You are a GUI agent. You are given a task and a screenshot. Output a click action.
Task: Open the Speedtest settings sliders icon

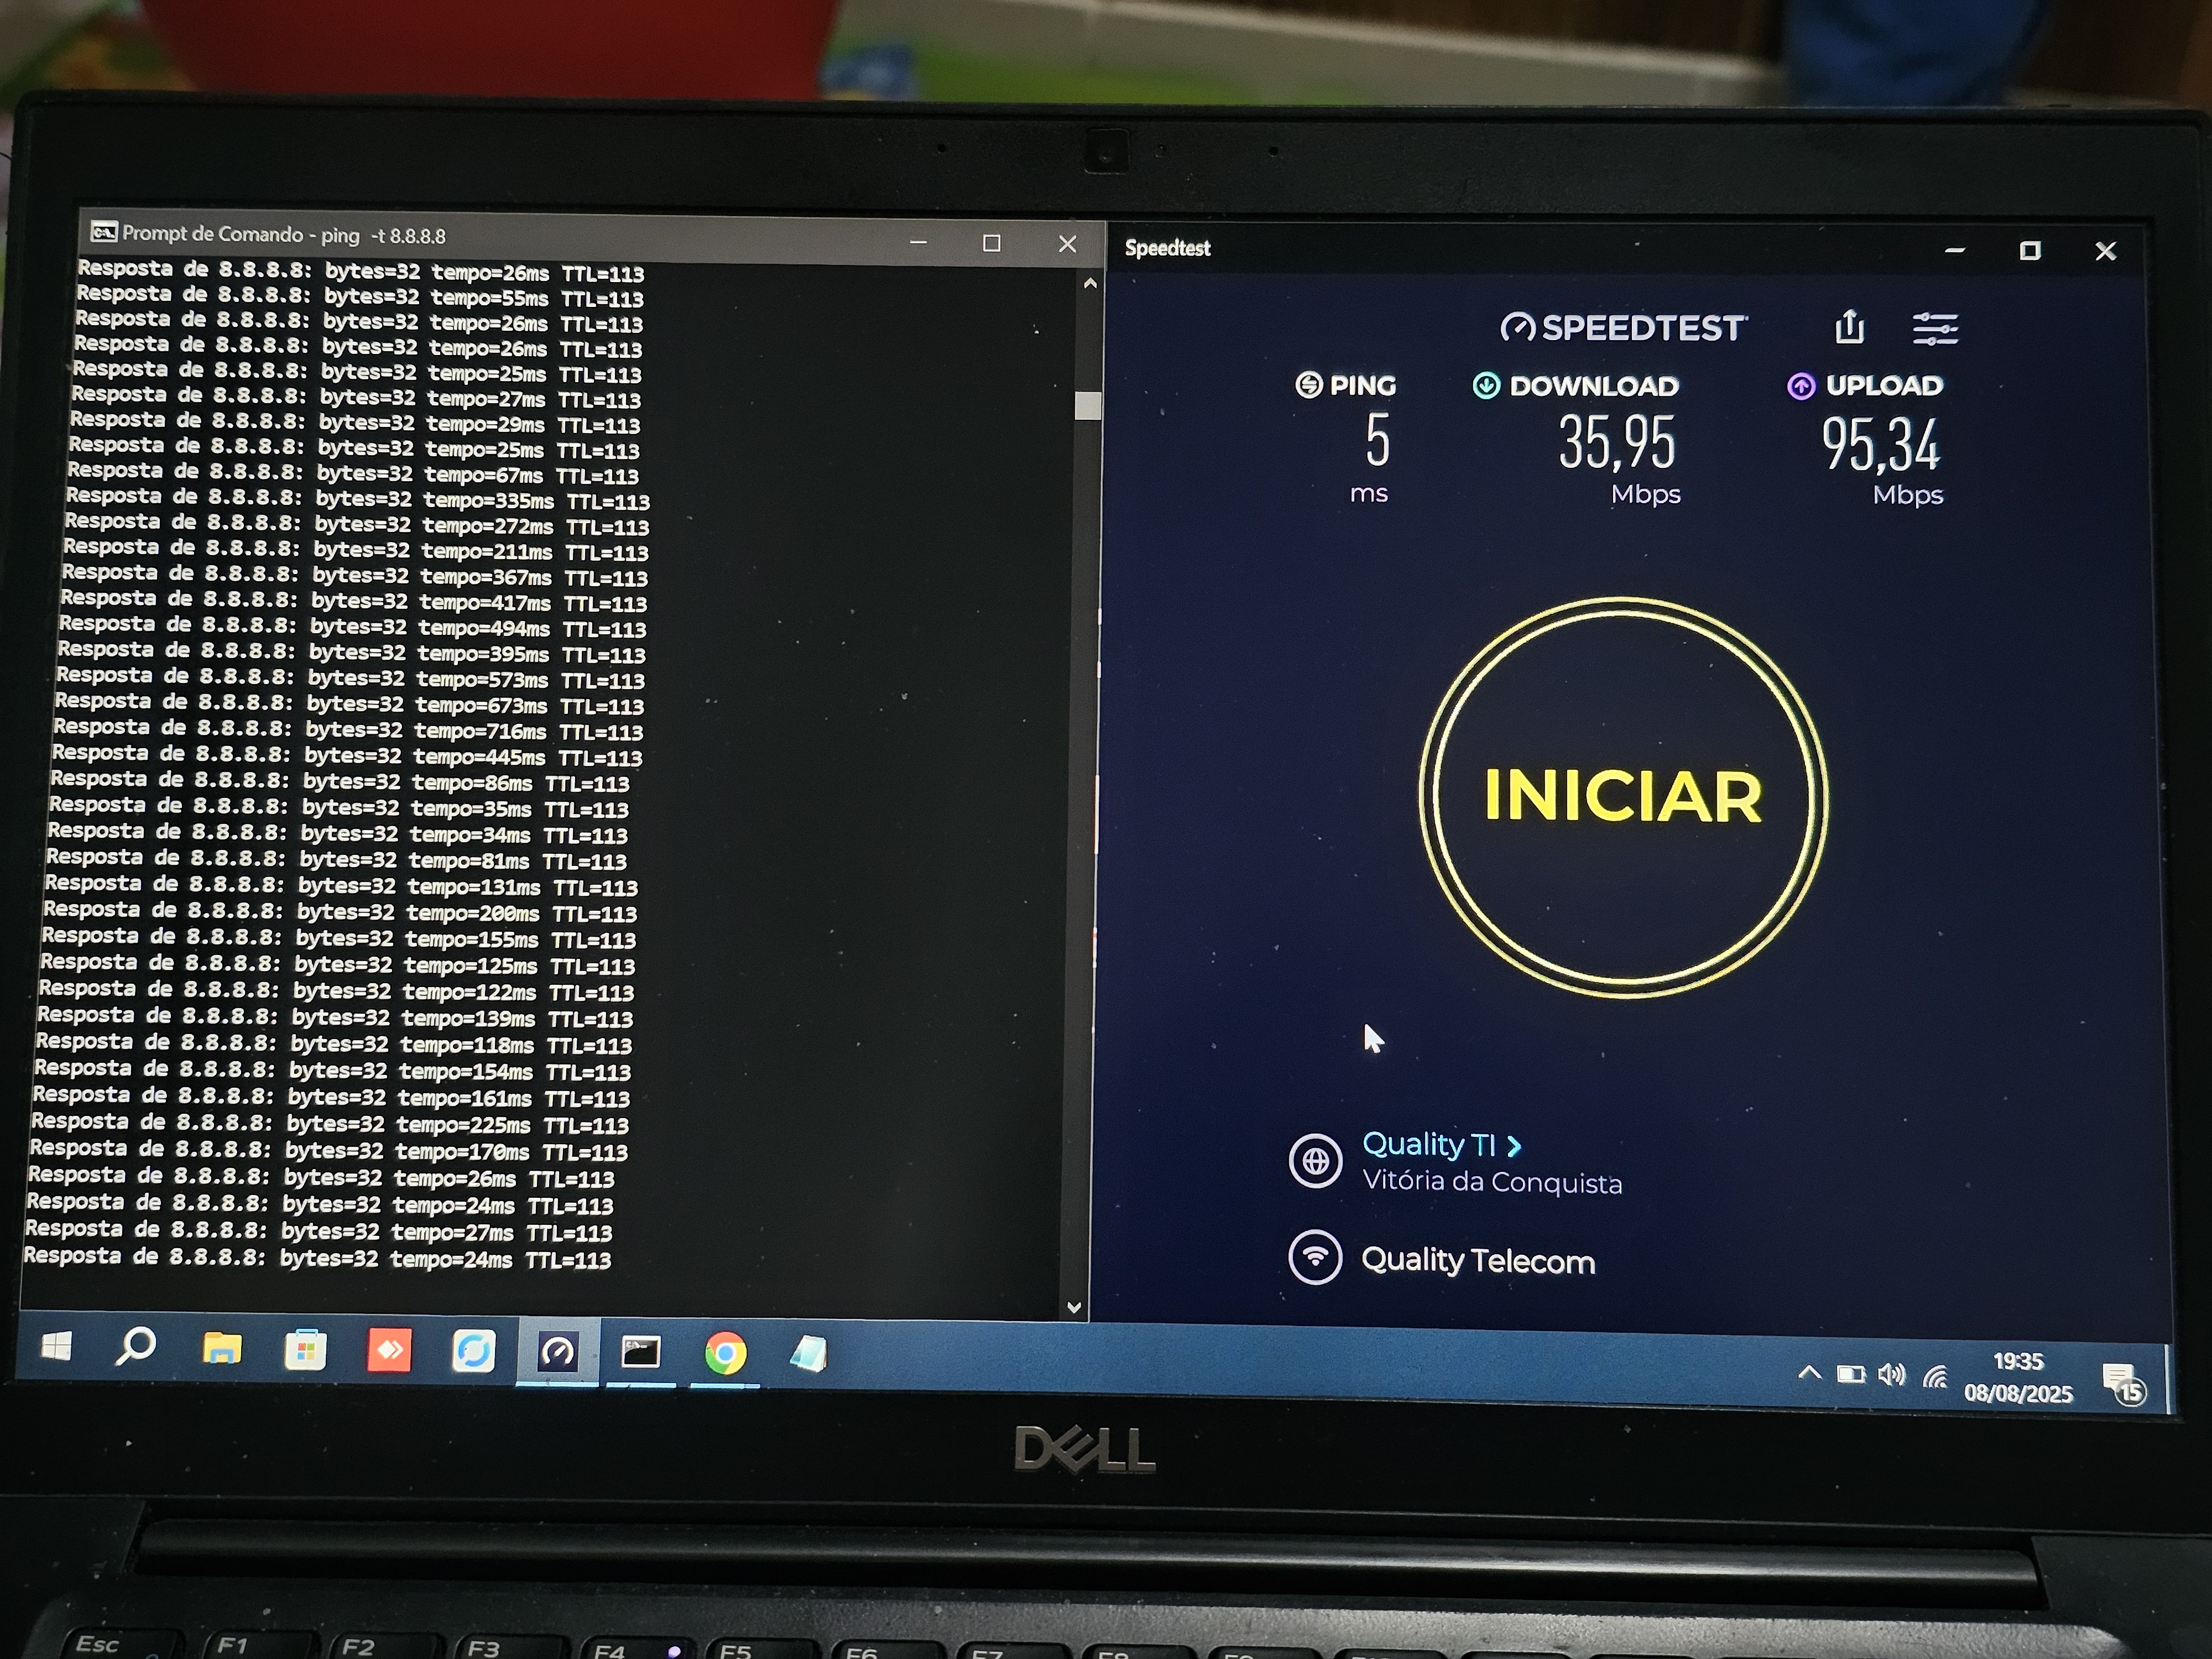tap(1935, 328)
